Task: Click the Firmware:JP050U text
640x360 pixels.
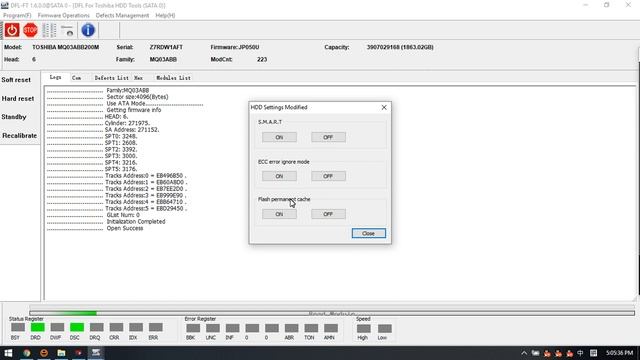Action: [235, 47]
